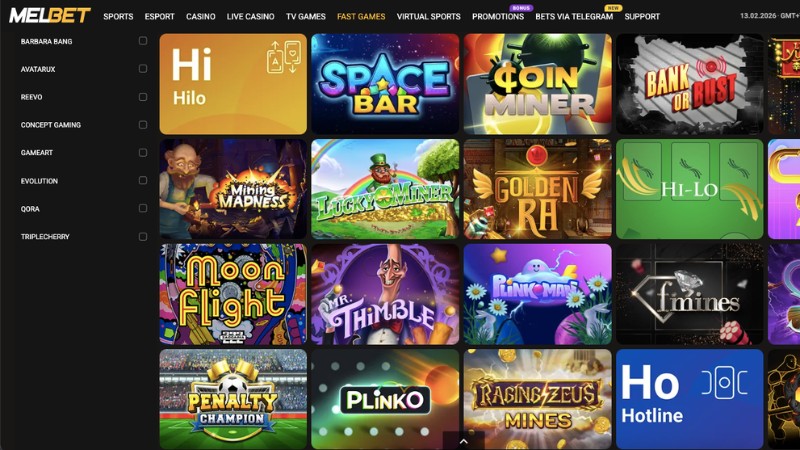Tick the Triplecherry provider checkbox
This screenshot has height=450, width=800.
click(x=143, y=237)
